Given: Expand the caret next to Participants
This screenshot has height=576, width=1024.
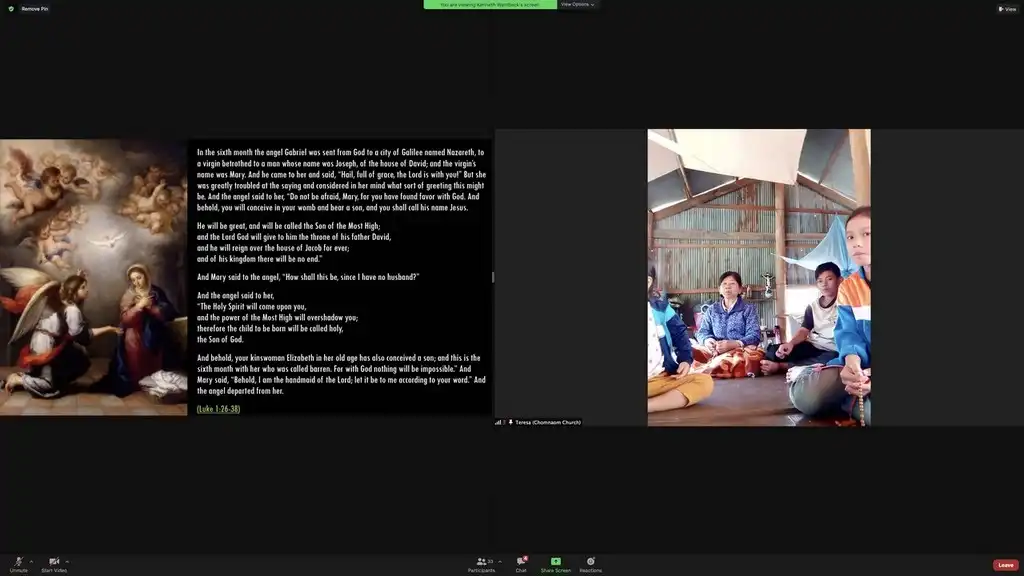Looking at the screenshot, I should (x=500, y=562).
